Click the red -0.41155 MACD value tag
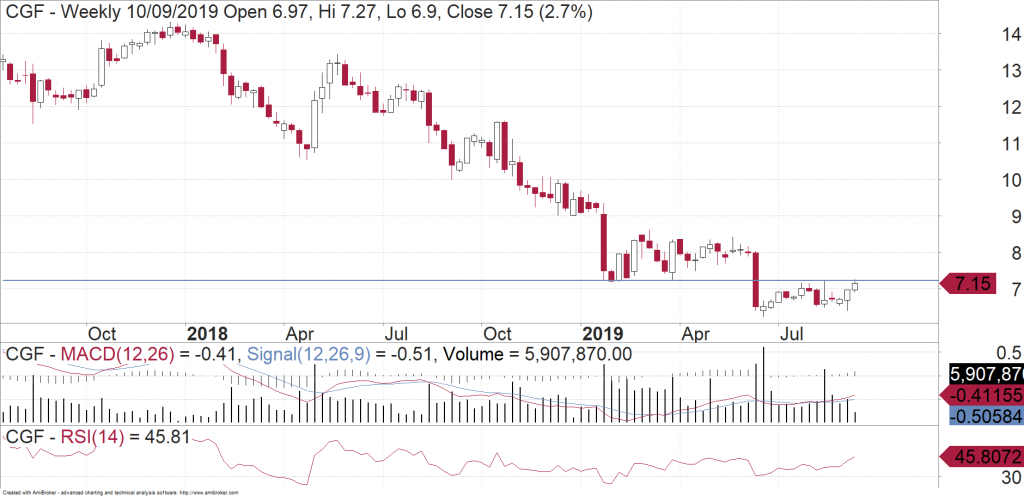The image size is (1024, 496). [984, 395]
